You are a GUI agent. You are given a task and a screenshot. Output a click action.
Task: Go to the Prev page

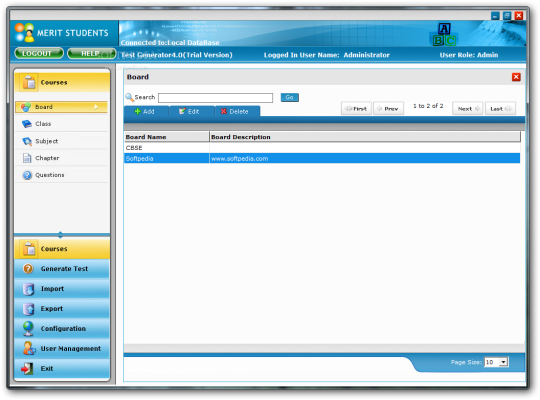[x=388, y=109]
